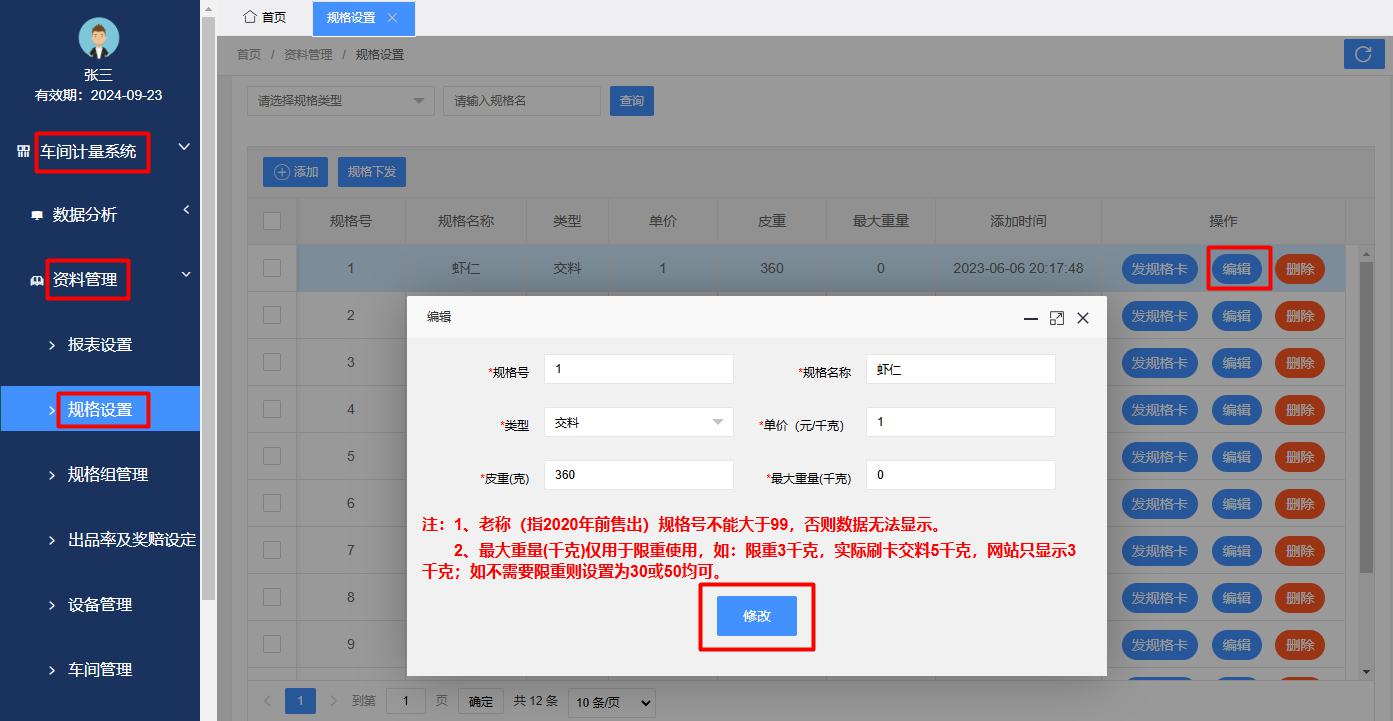Click the home icon in 首页 tab

coord(250,17)
